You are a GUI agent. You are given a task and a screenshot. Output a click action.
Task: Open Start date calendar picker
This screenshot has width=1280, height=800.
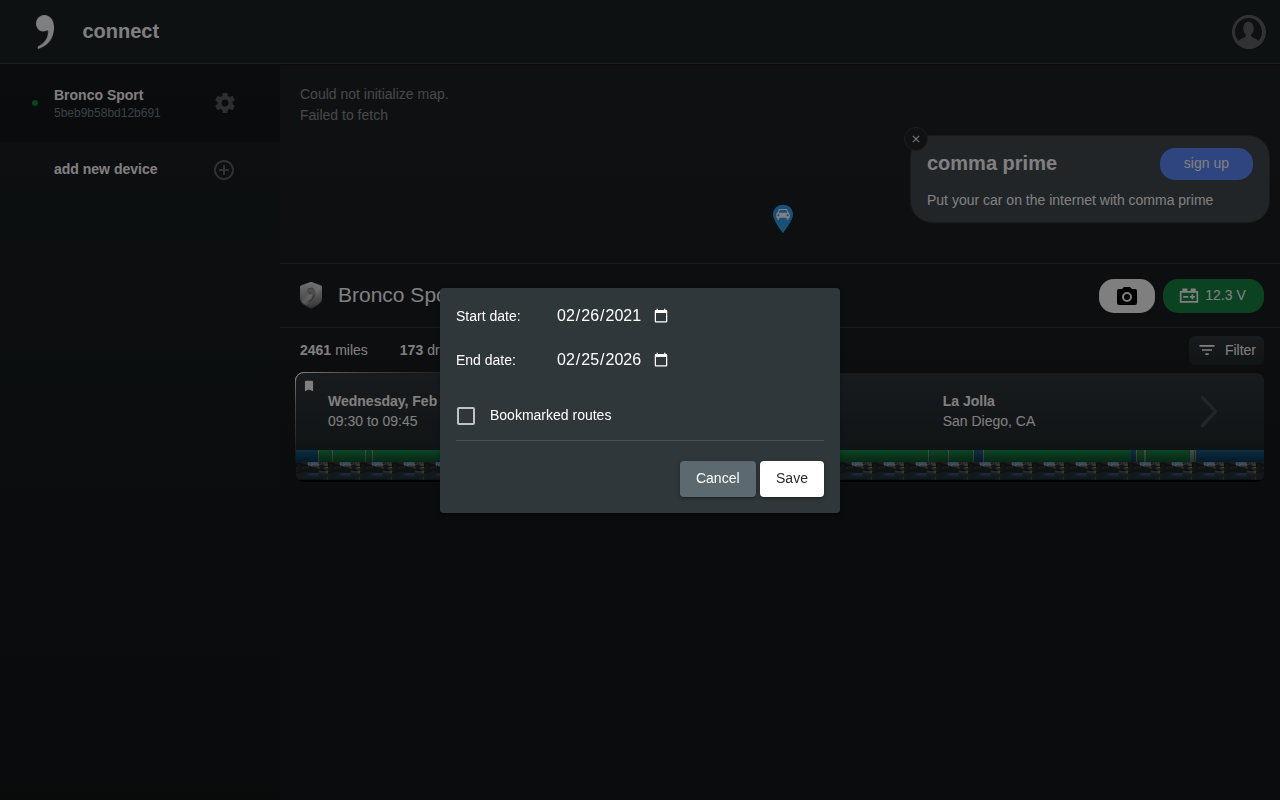(x=661, y=316)
